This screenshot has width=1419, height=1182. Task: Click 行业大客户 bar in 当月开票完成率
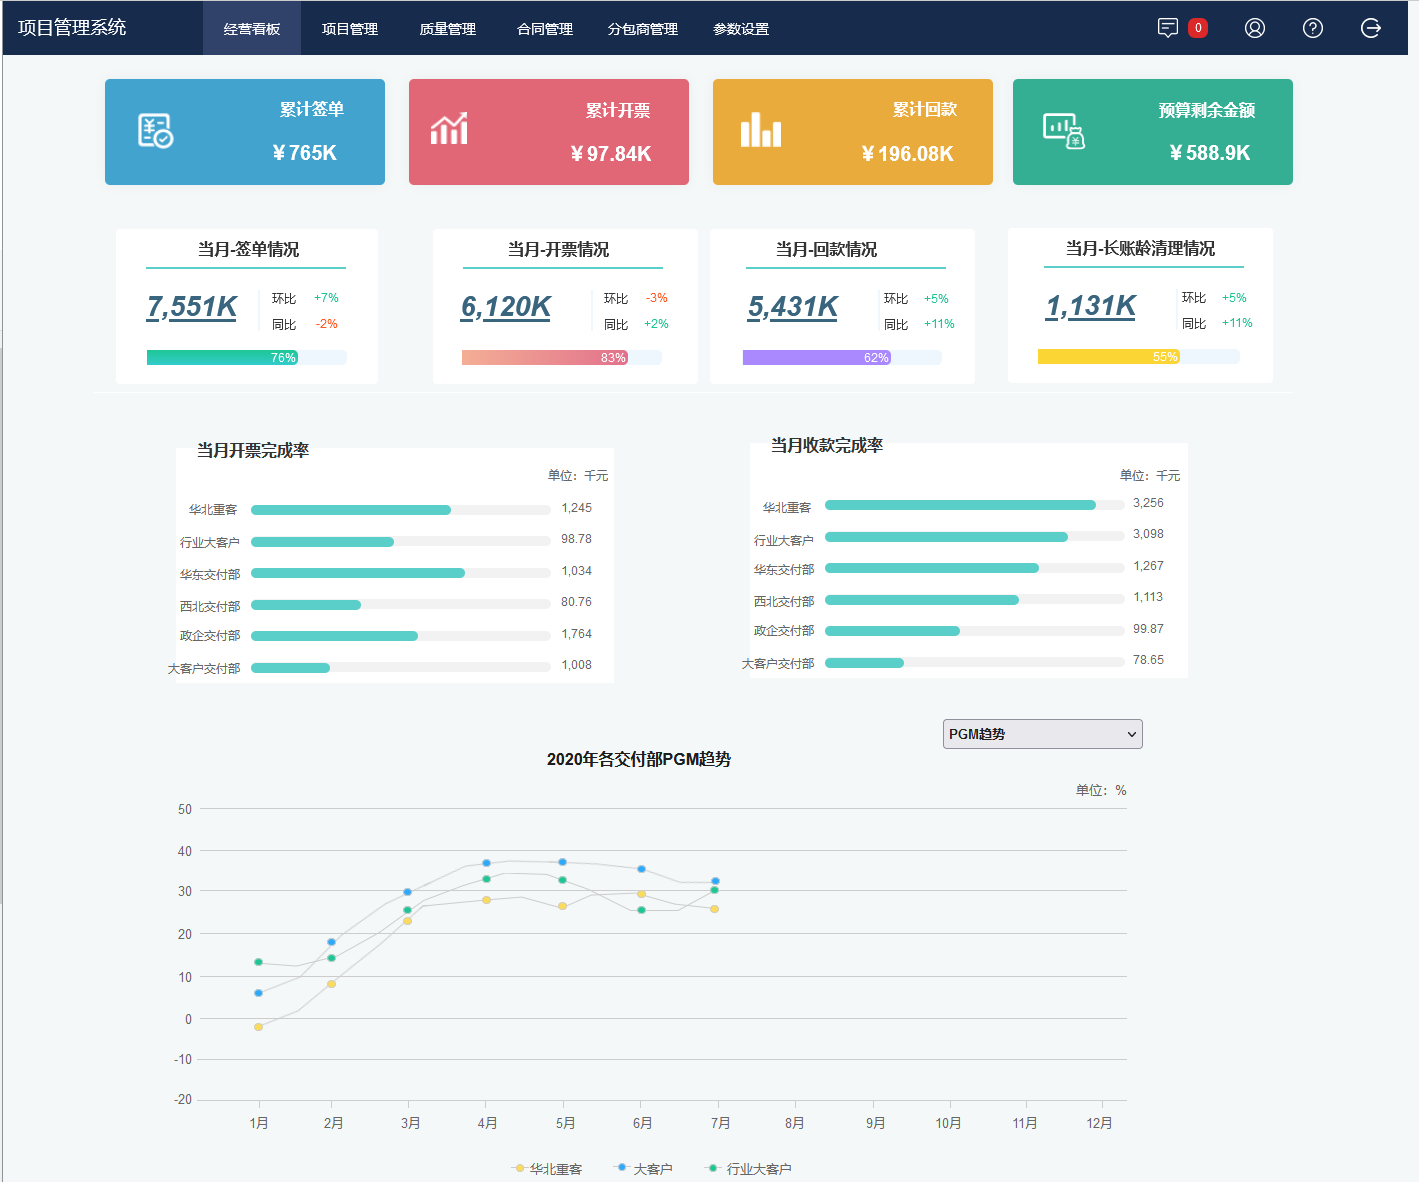click(322, 542)
